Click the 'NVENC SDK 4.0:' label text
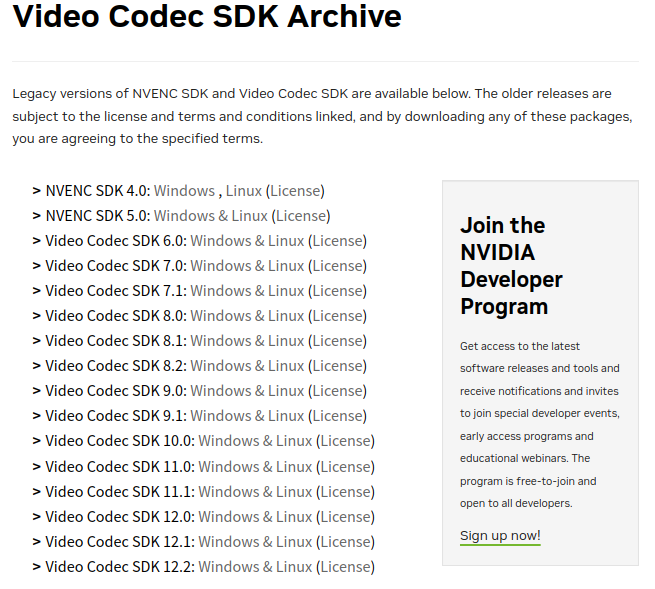Screen dimensions: 655x589 [98, 191]
